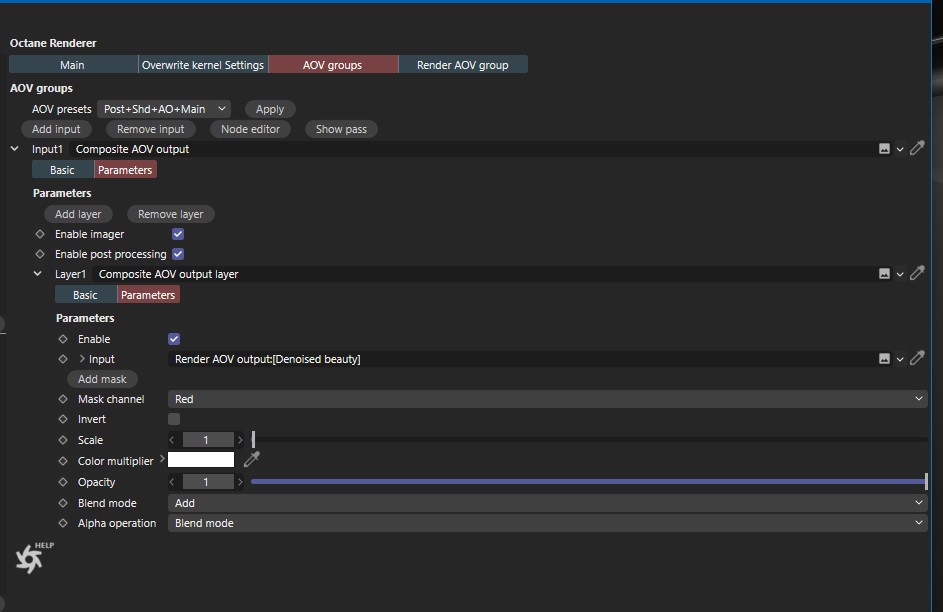Click keyframe diamond next to Mask channel
943x612 pixels.
[63, 399]
